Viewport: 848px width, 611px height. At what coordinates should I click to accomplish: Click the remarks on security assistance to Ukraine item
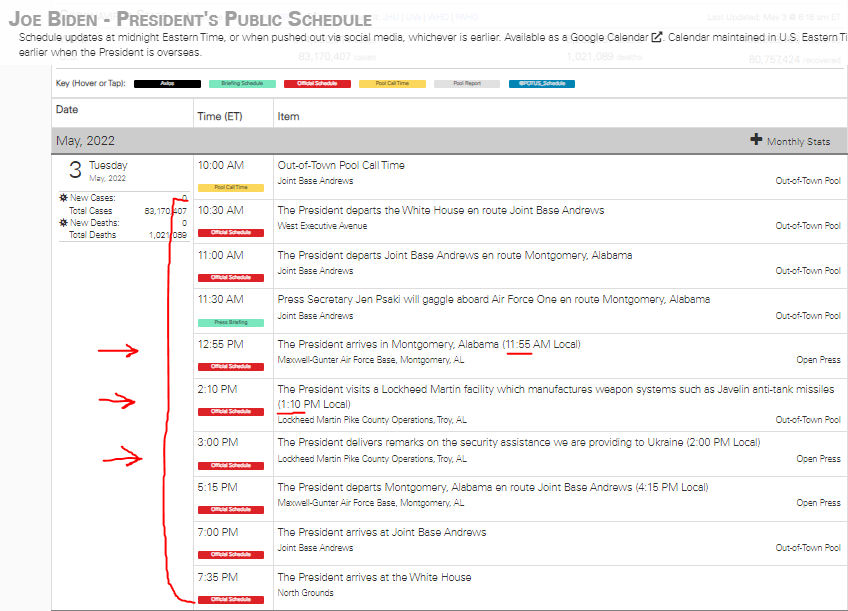519,442
